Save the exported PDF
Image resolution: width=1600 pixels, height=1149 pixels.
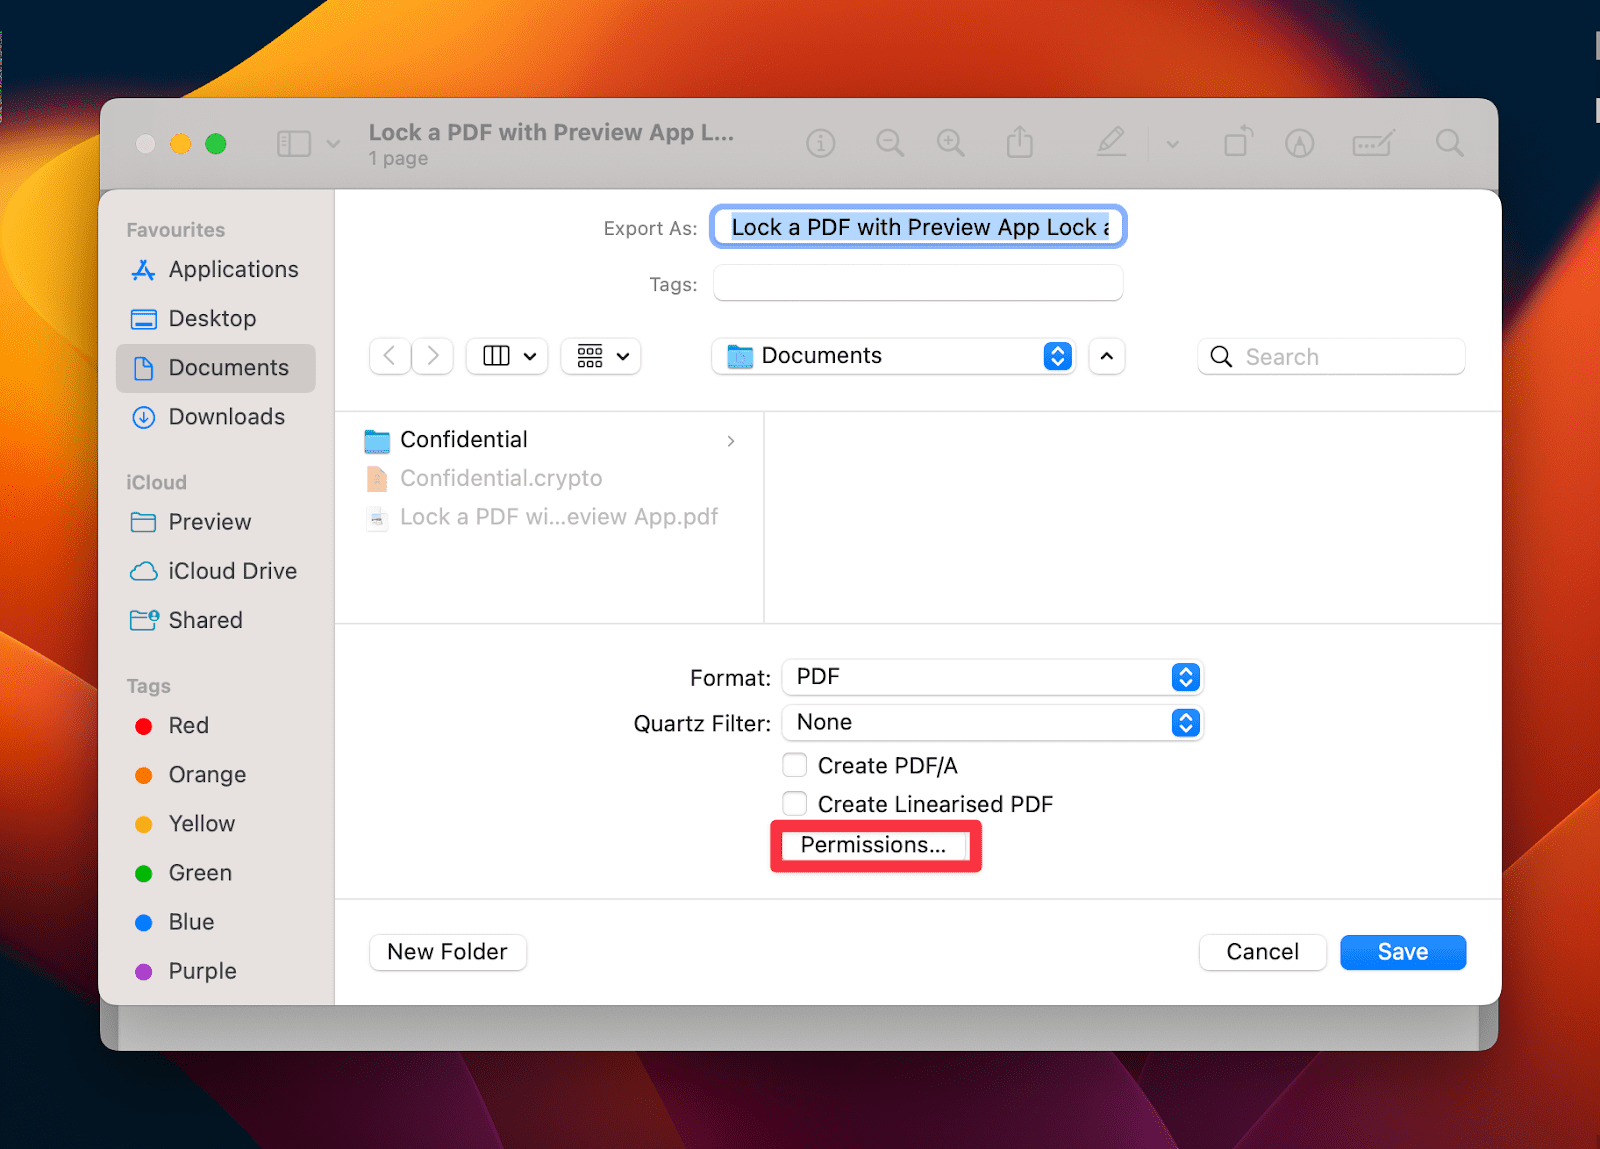pos(1403,952)
